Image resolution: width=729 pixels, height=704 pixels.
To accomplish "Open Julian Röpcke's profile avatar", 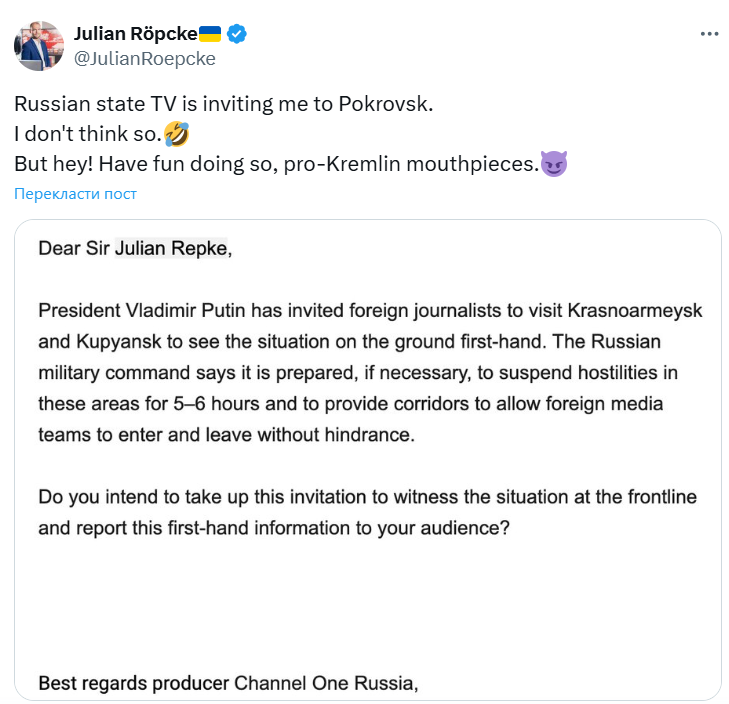I will coord(39,46).
